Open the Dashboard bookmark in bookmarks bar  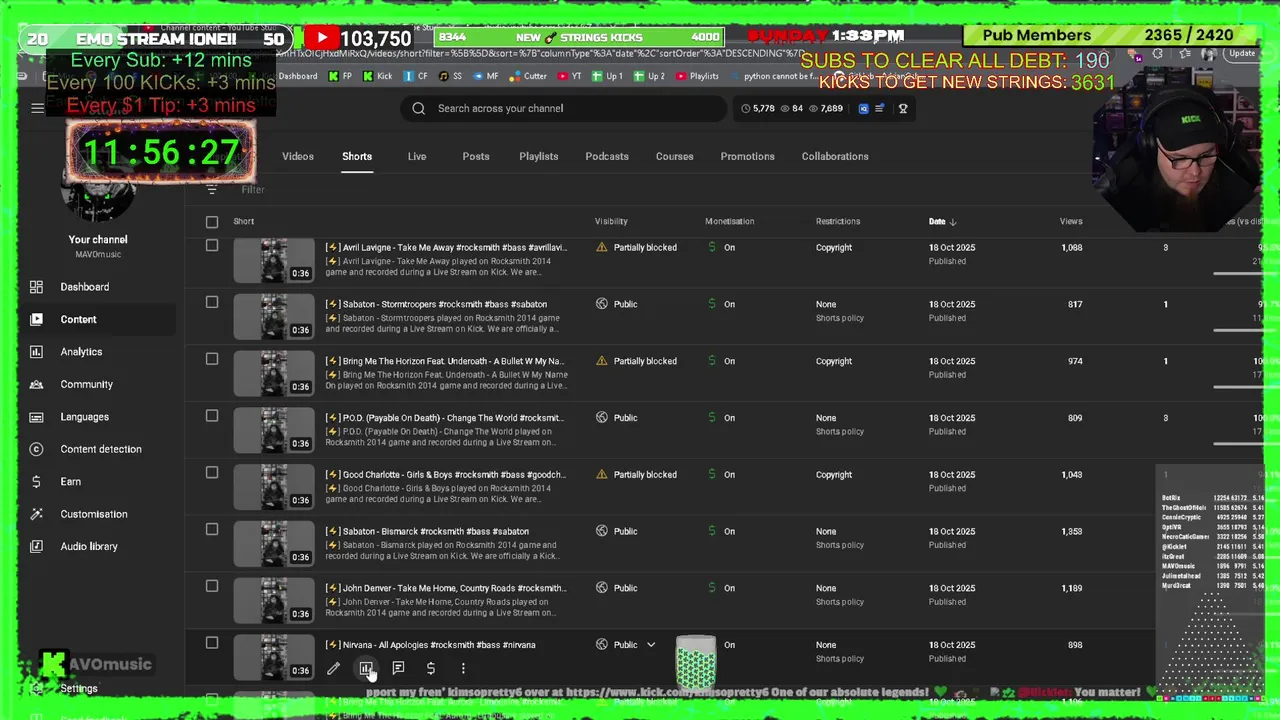click(297, 76)
